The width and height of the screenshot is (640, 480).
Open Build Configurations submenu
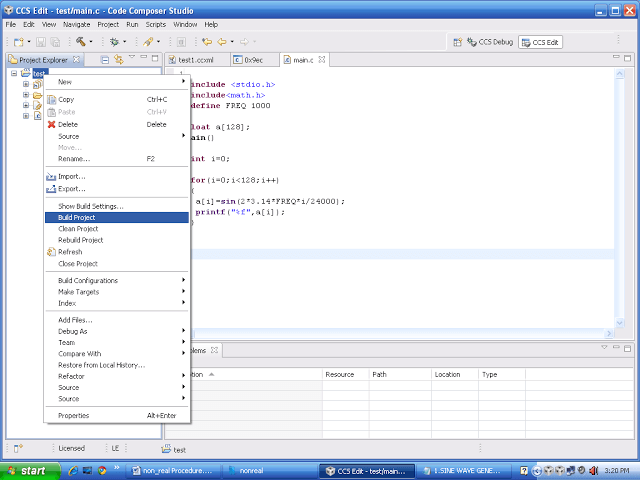(x=117, y=280)
